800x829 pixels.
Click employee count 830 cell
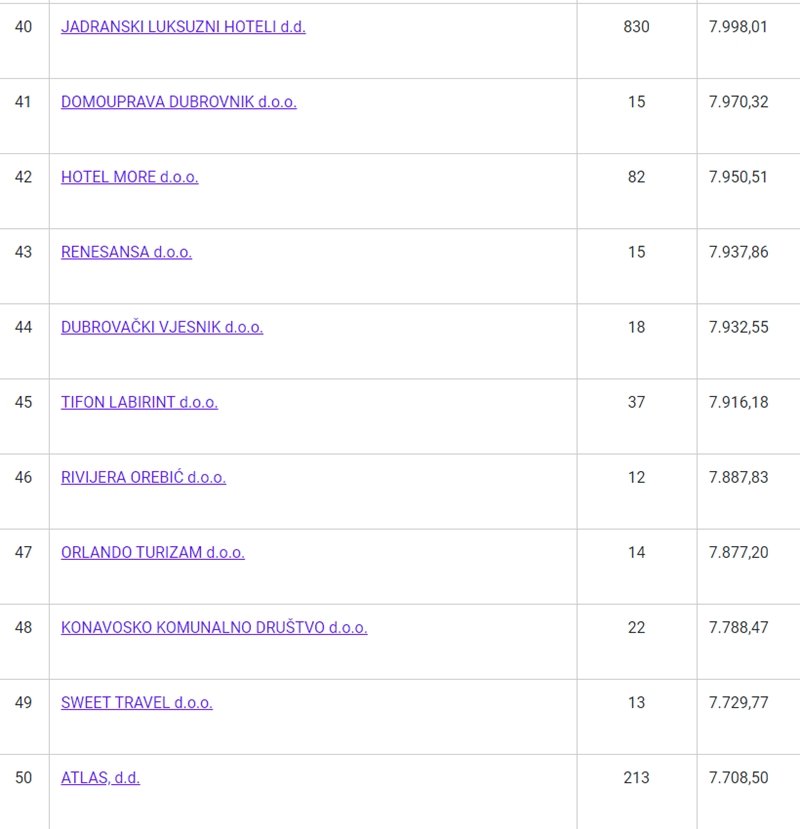tap(636, 27)
